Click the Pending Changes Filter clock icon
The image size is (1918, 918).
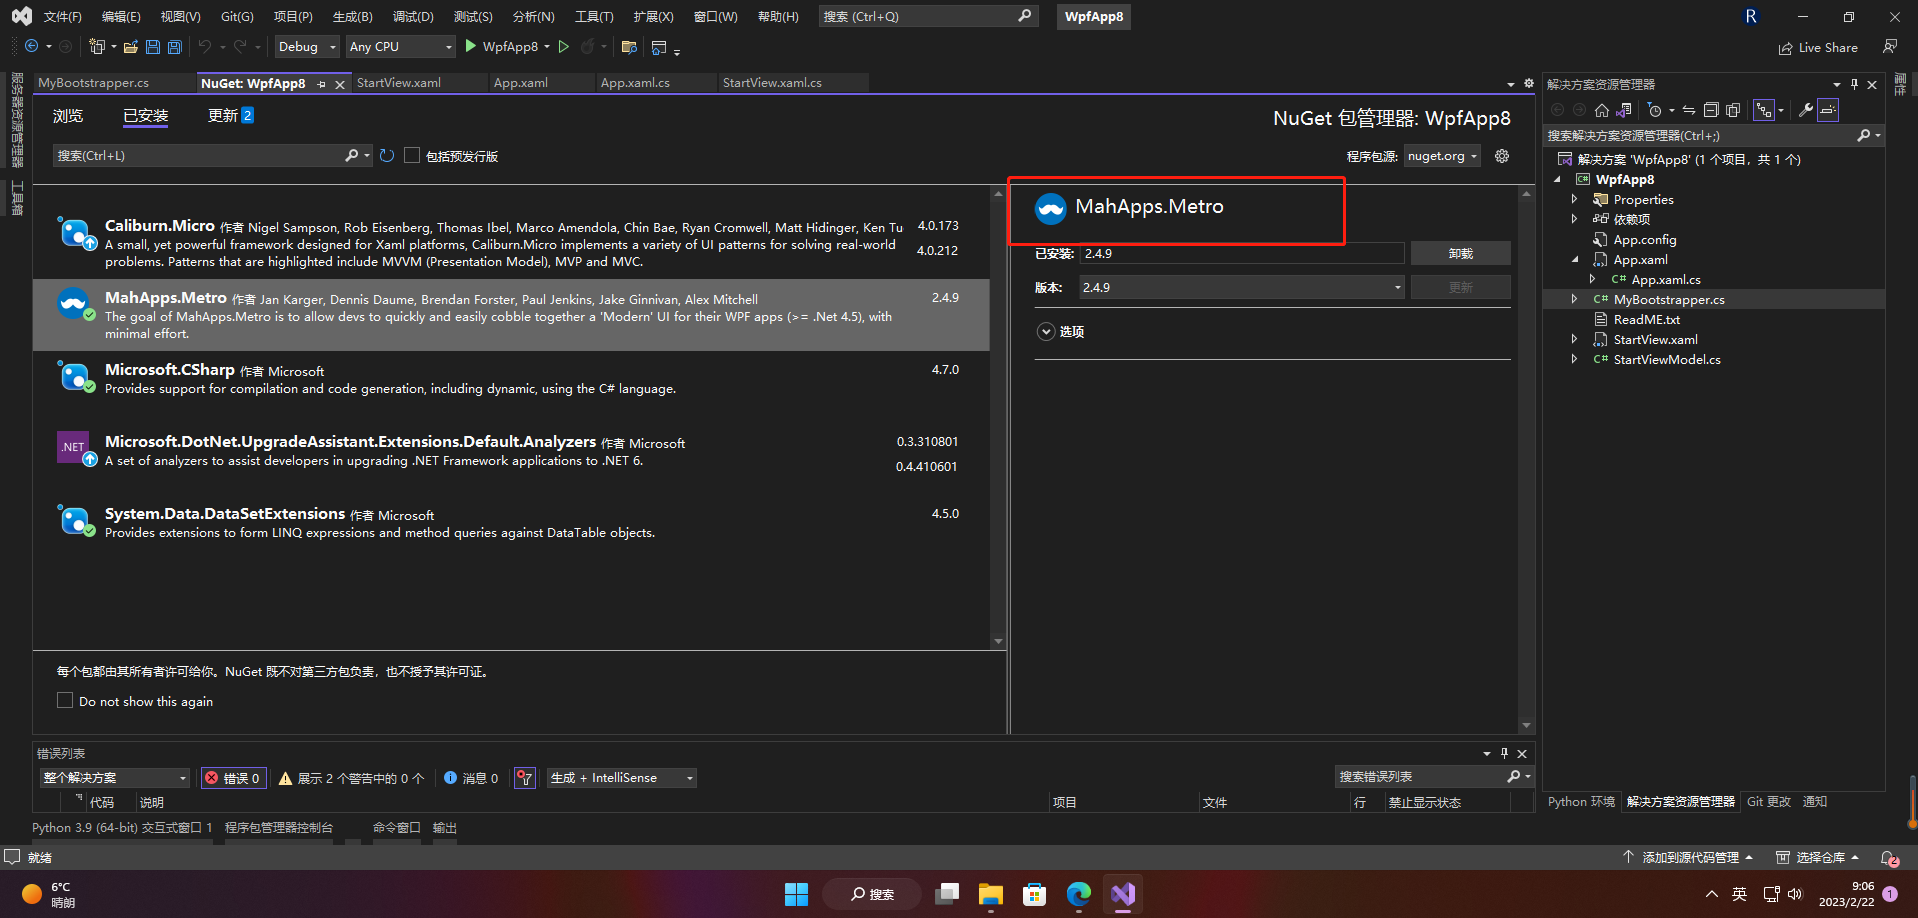[x=1655, y=110]
